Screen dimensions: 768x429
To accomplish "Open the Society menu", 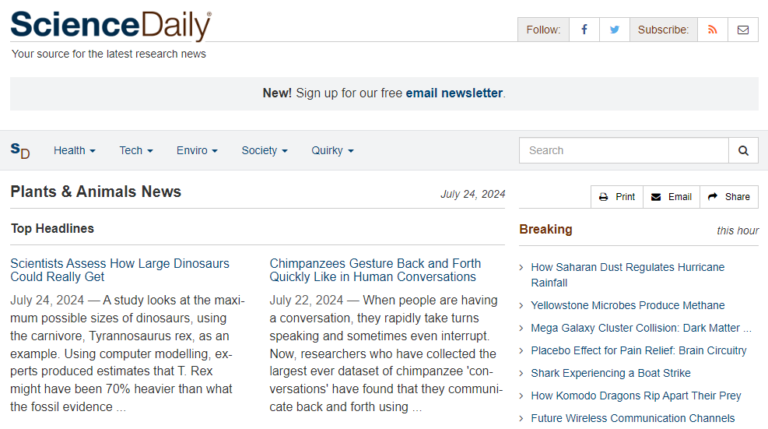I will coord(264,151).
